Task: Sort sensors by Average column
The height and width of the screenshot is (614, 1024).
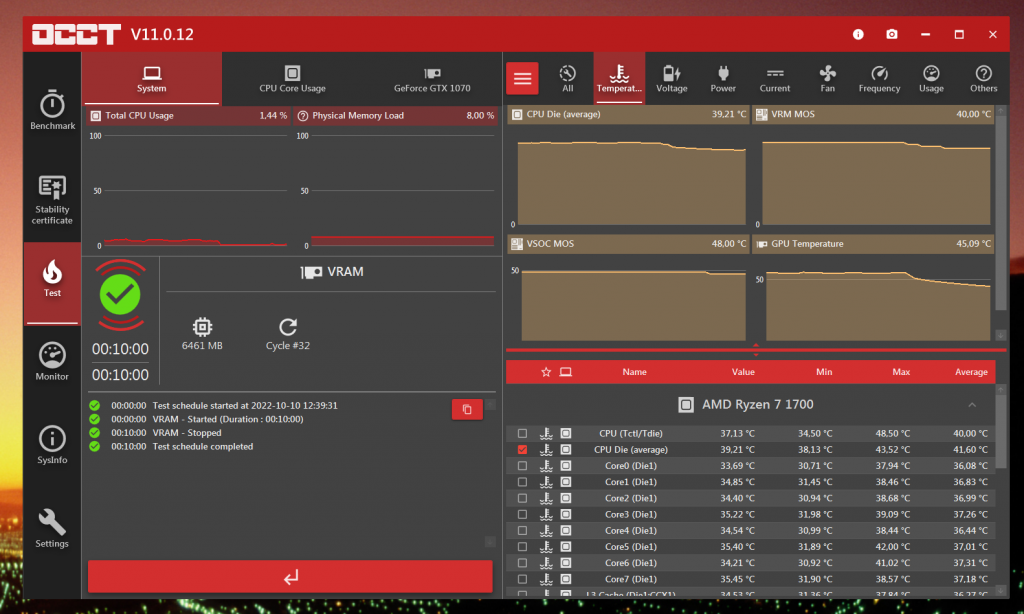Action: [971, 372]
